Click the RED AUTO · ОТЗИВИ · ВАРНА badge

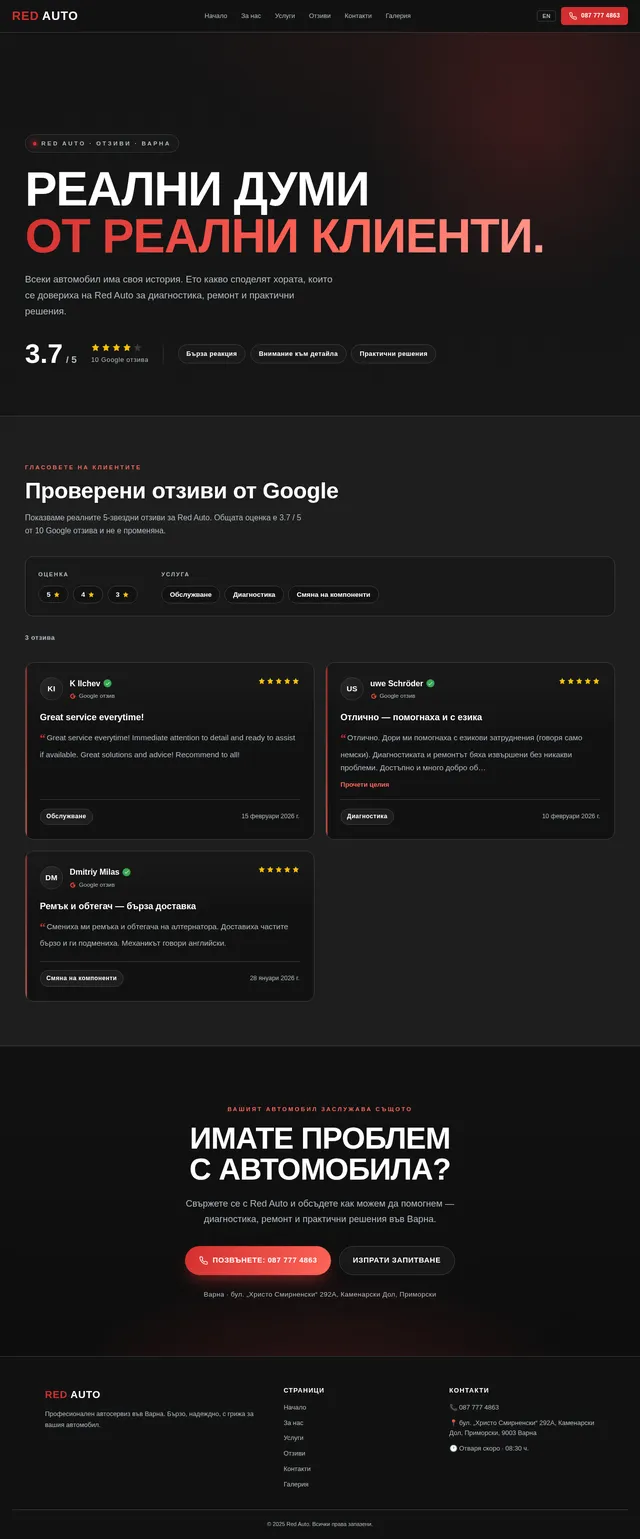coord(102,143)
